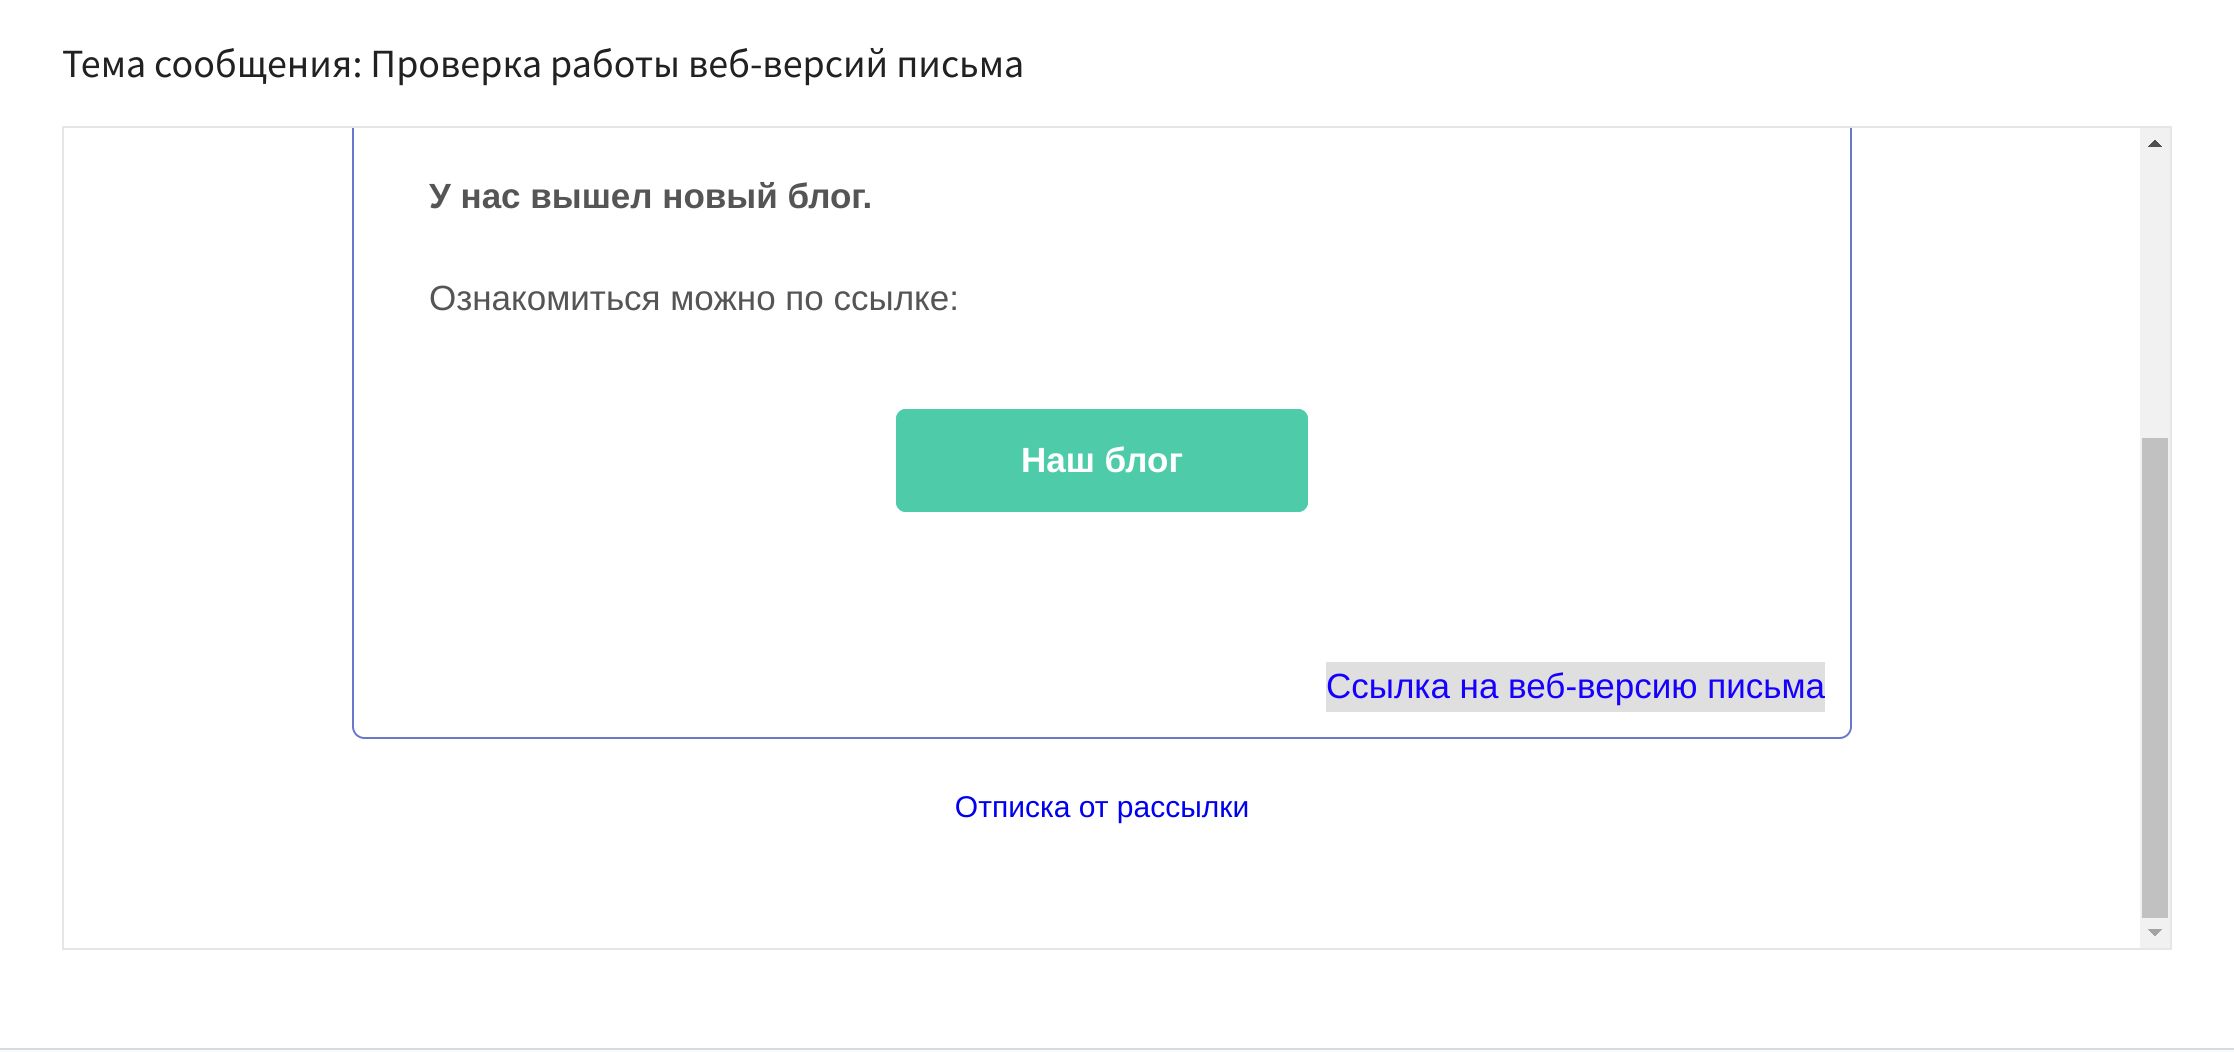Click the scrollbar down arrow
The height and width of the screenshot is (1052, 2234).
pos(2155,933)
